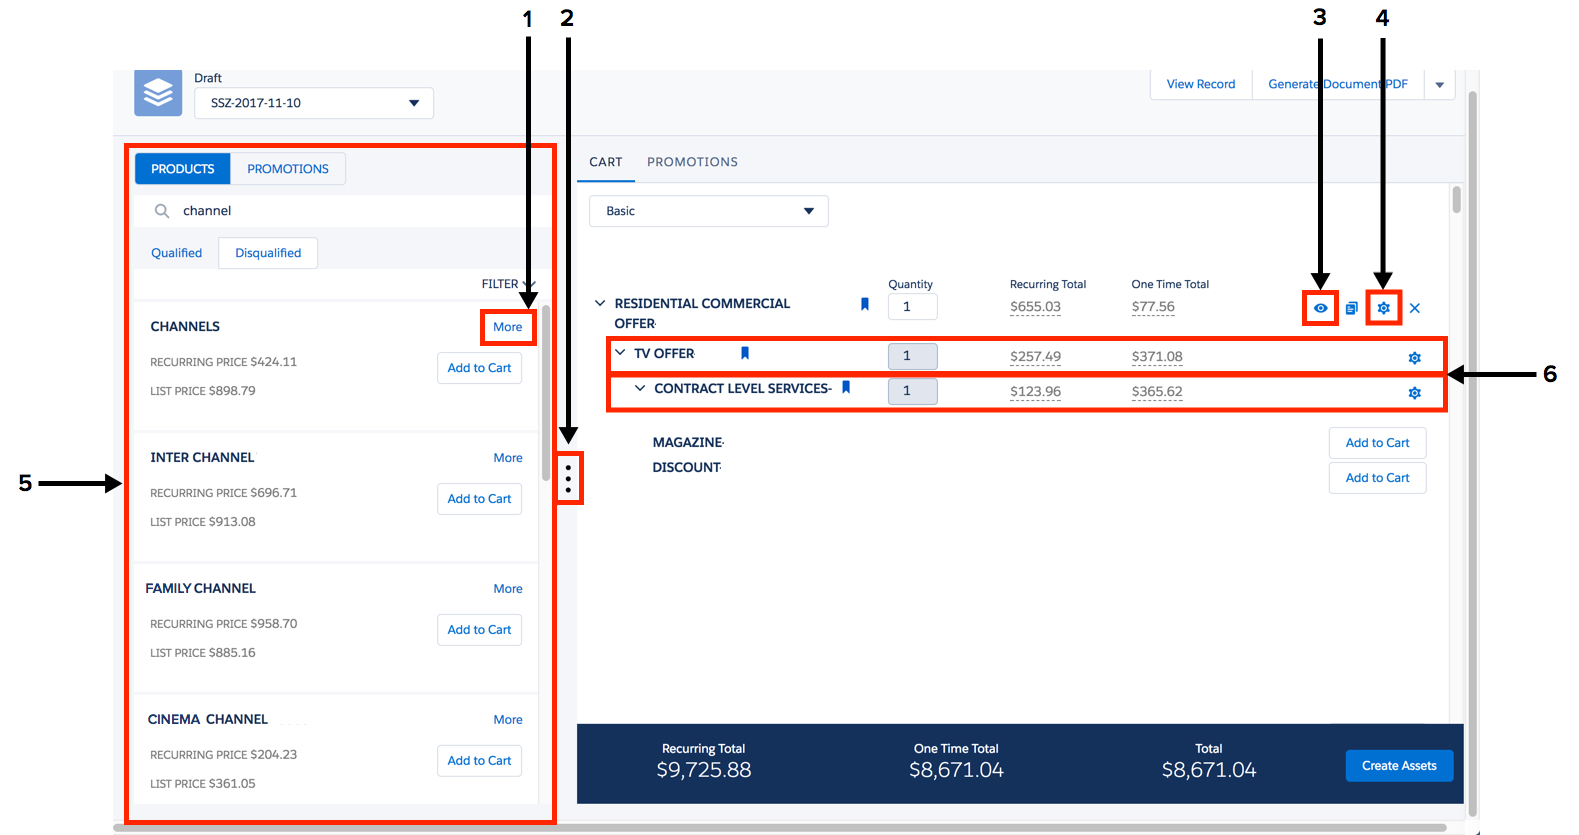Screen dimensions: 1579x835
Task: Click the three-dot divider handle between panels
Action: [x=568, y=478]
